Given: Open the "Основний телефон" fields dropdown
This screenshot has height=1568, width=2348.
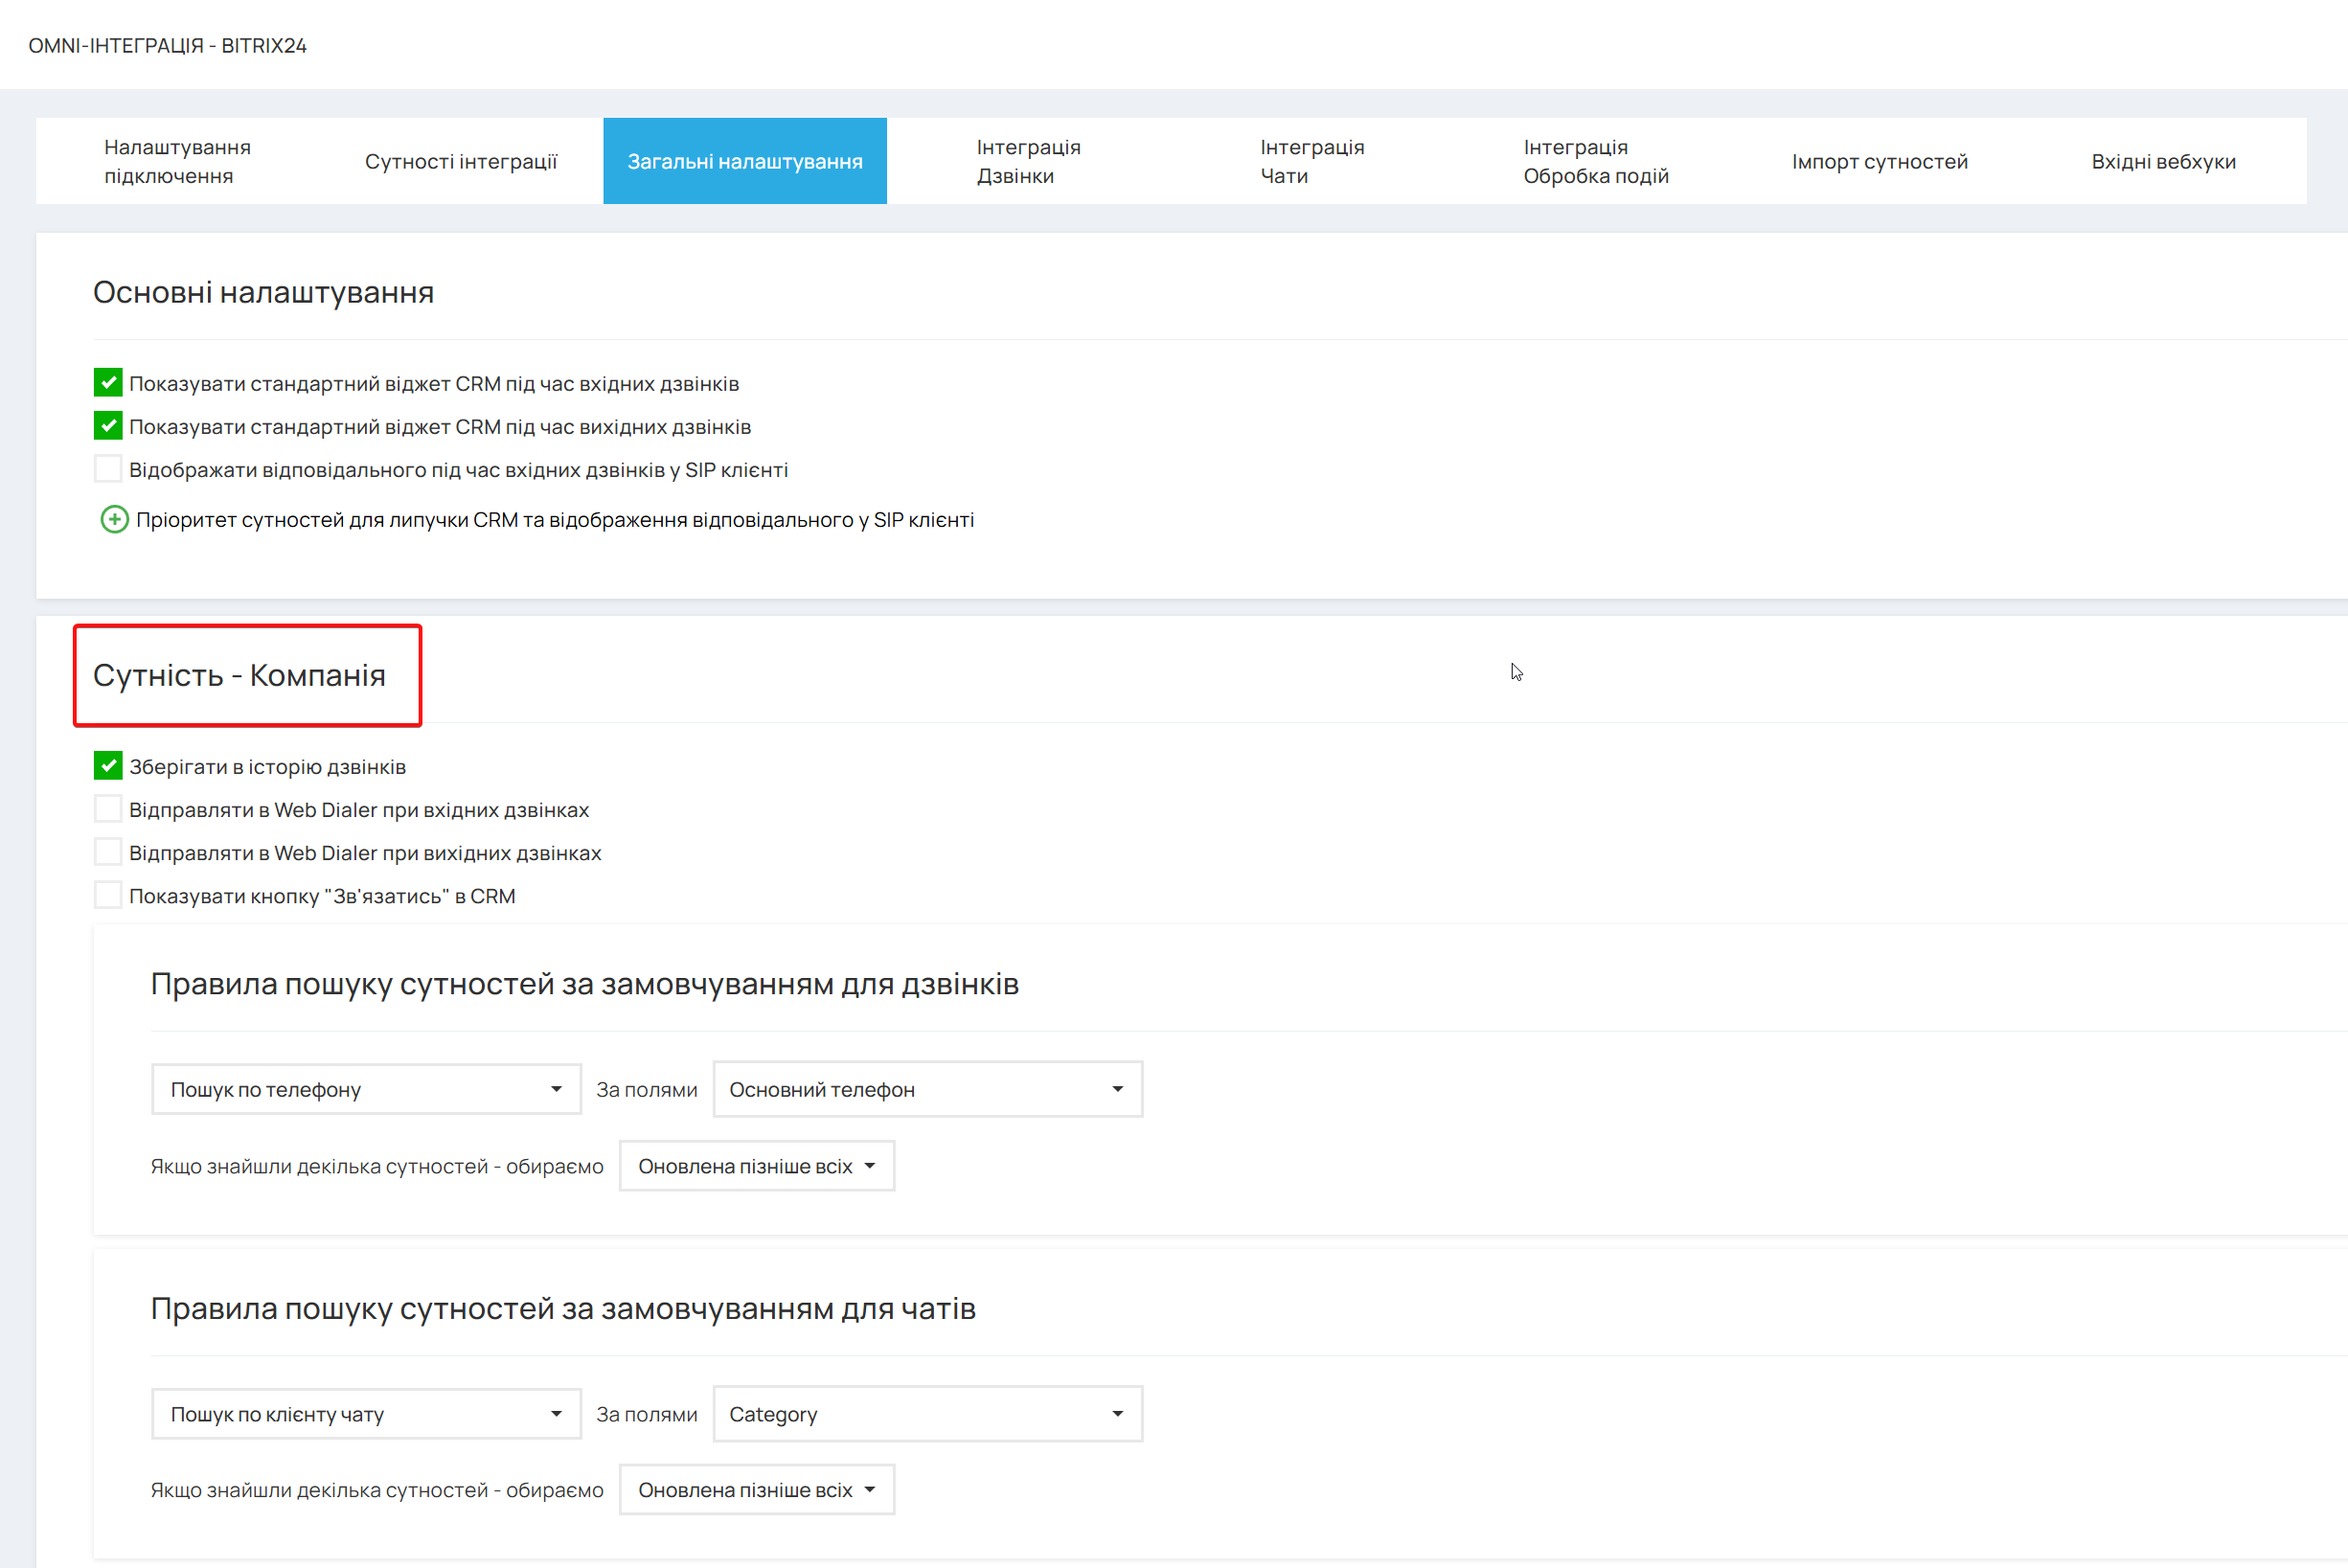Looking at the screenshot, I should point(928,1089).
